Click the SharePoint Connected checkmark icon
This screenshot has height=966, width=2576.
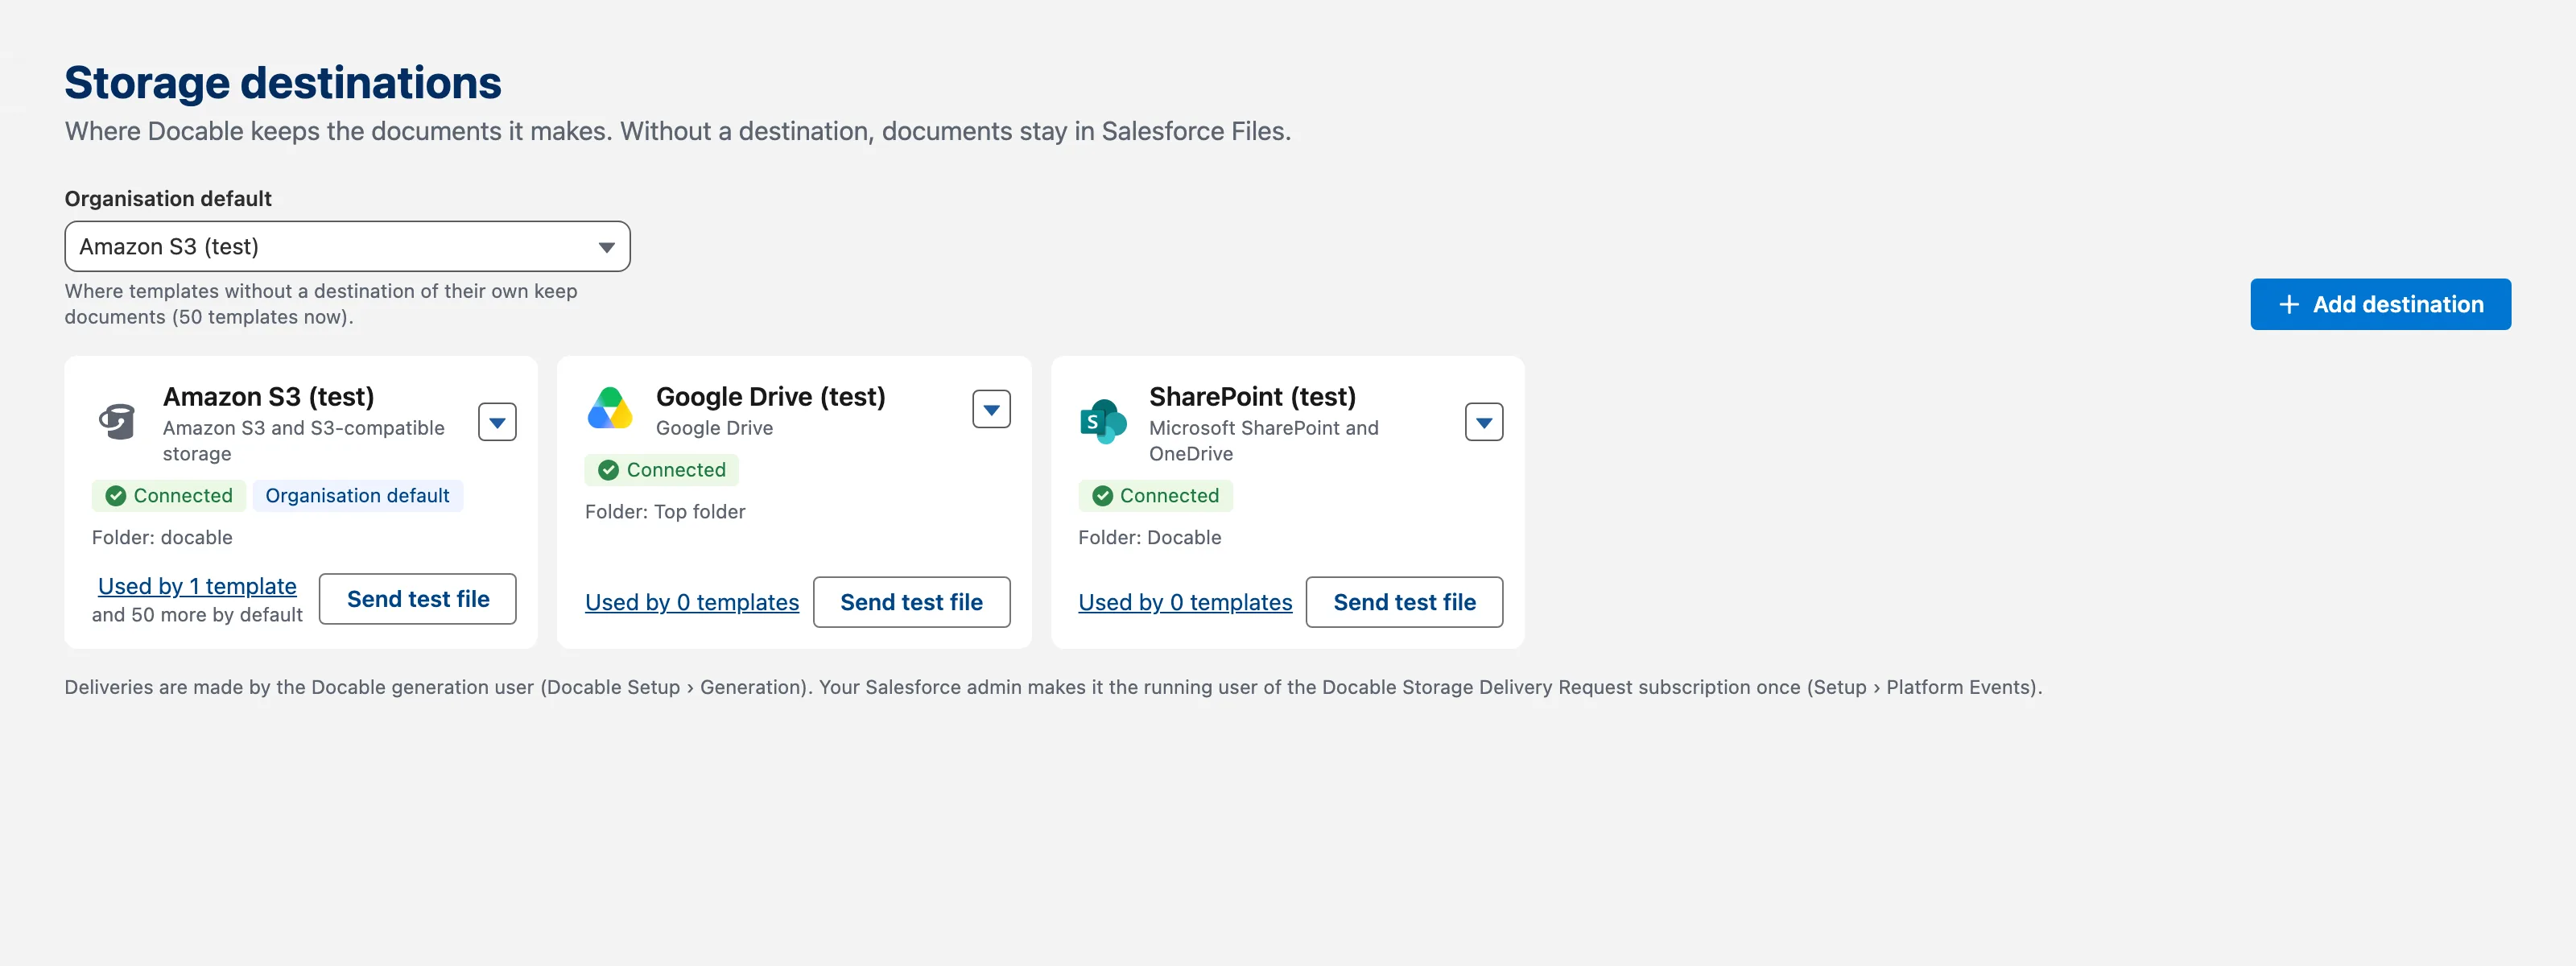point(1102,496)
